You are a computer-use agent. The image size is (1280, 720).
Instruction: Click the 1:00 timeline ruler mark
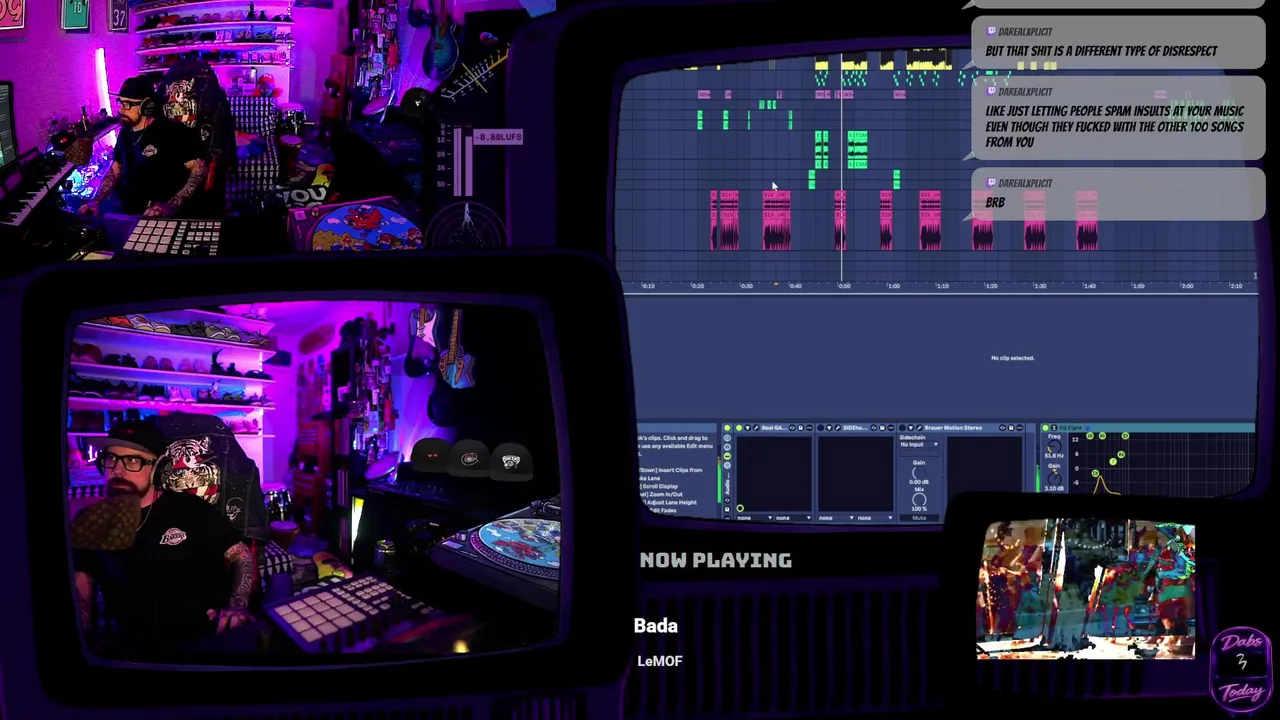point(893,286)
